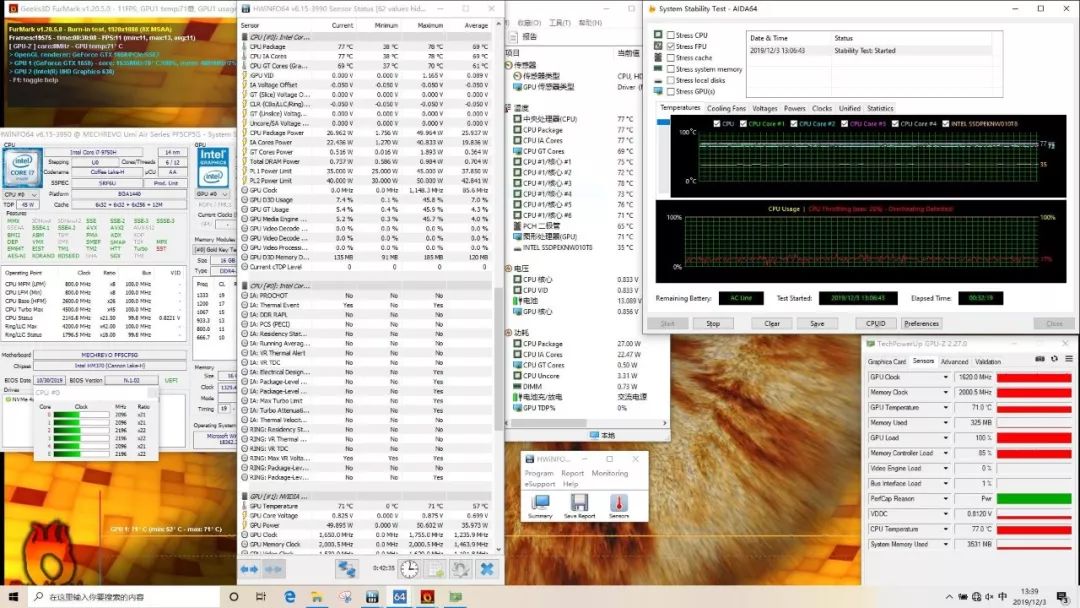1080x608 pixels.
Task: Enable Stress cache checkbox
Action: pyautogui.click(x=670, y=58)
